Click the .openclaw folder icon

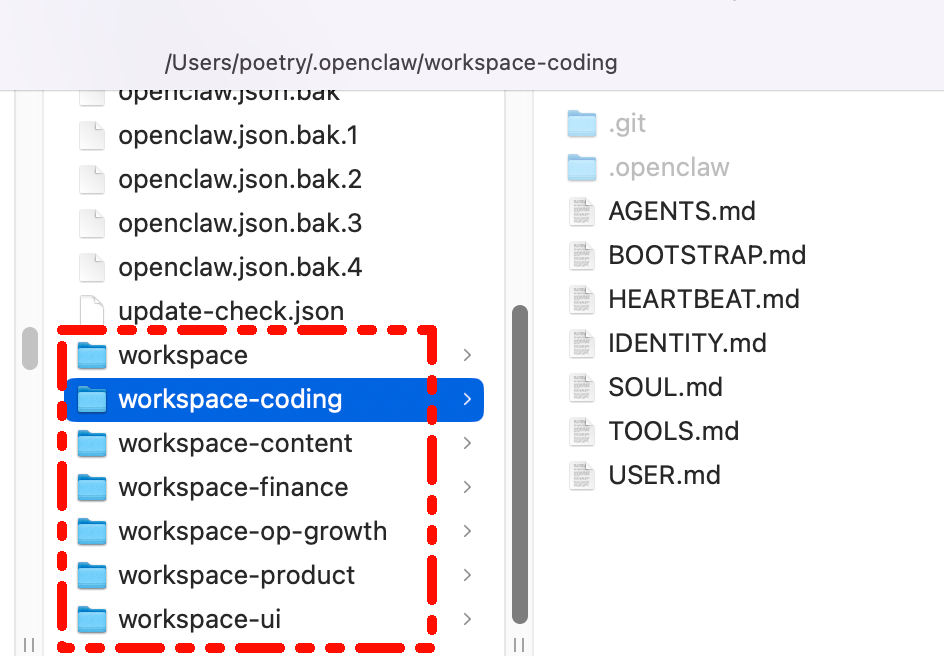[x=582, y=168]
